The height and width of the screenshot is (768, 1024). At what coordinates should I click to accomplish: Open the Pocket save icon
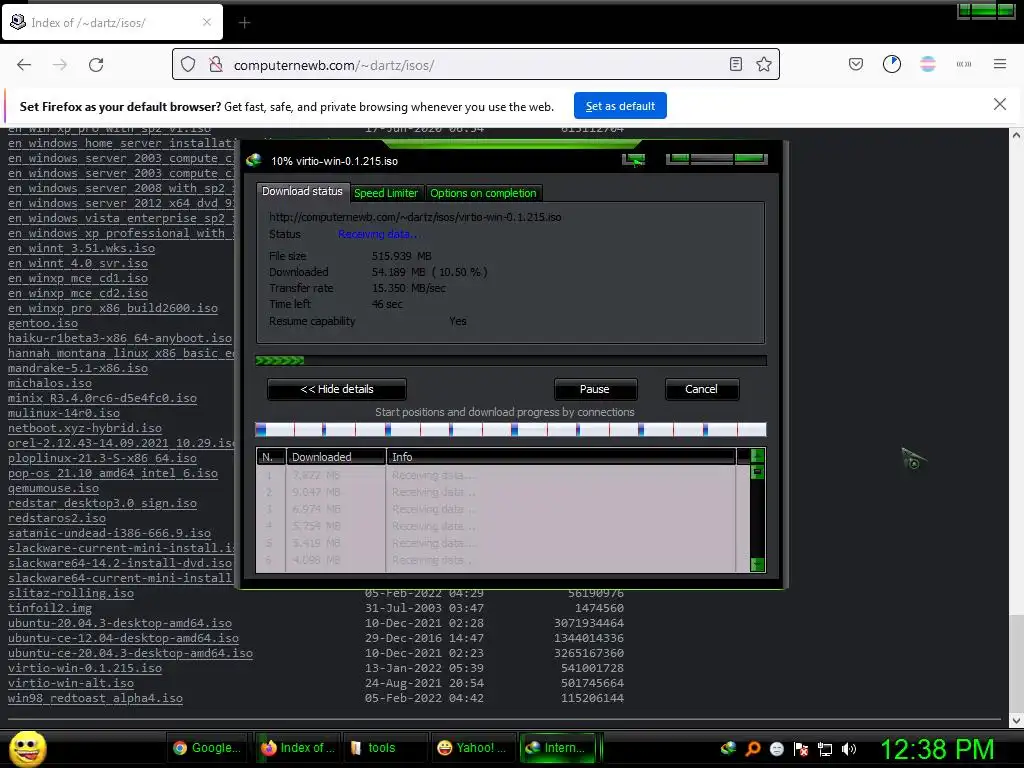click(856, 64)
